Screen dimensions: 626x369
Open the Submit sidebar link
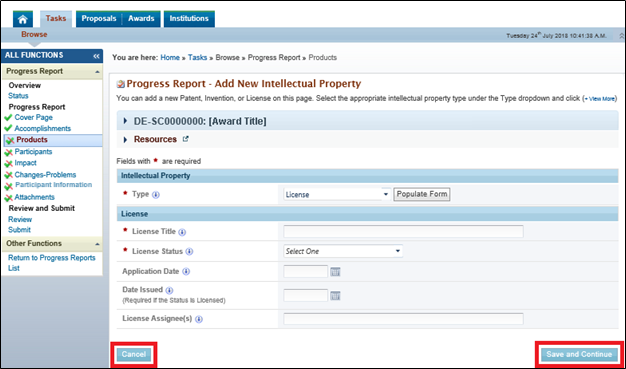[20, 230]
